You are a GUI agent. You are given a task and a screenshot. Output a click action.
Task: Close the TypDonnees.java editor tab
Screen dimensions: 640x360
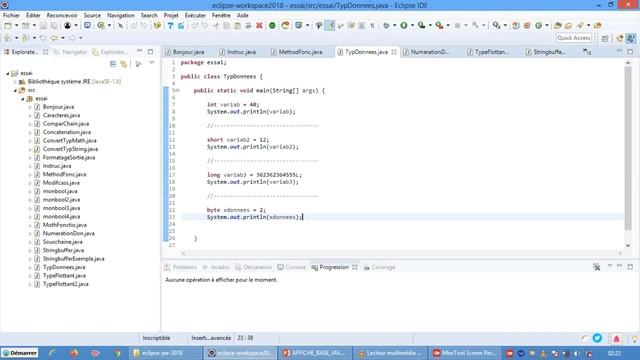394,52
